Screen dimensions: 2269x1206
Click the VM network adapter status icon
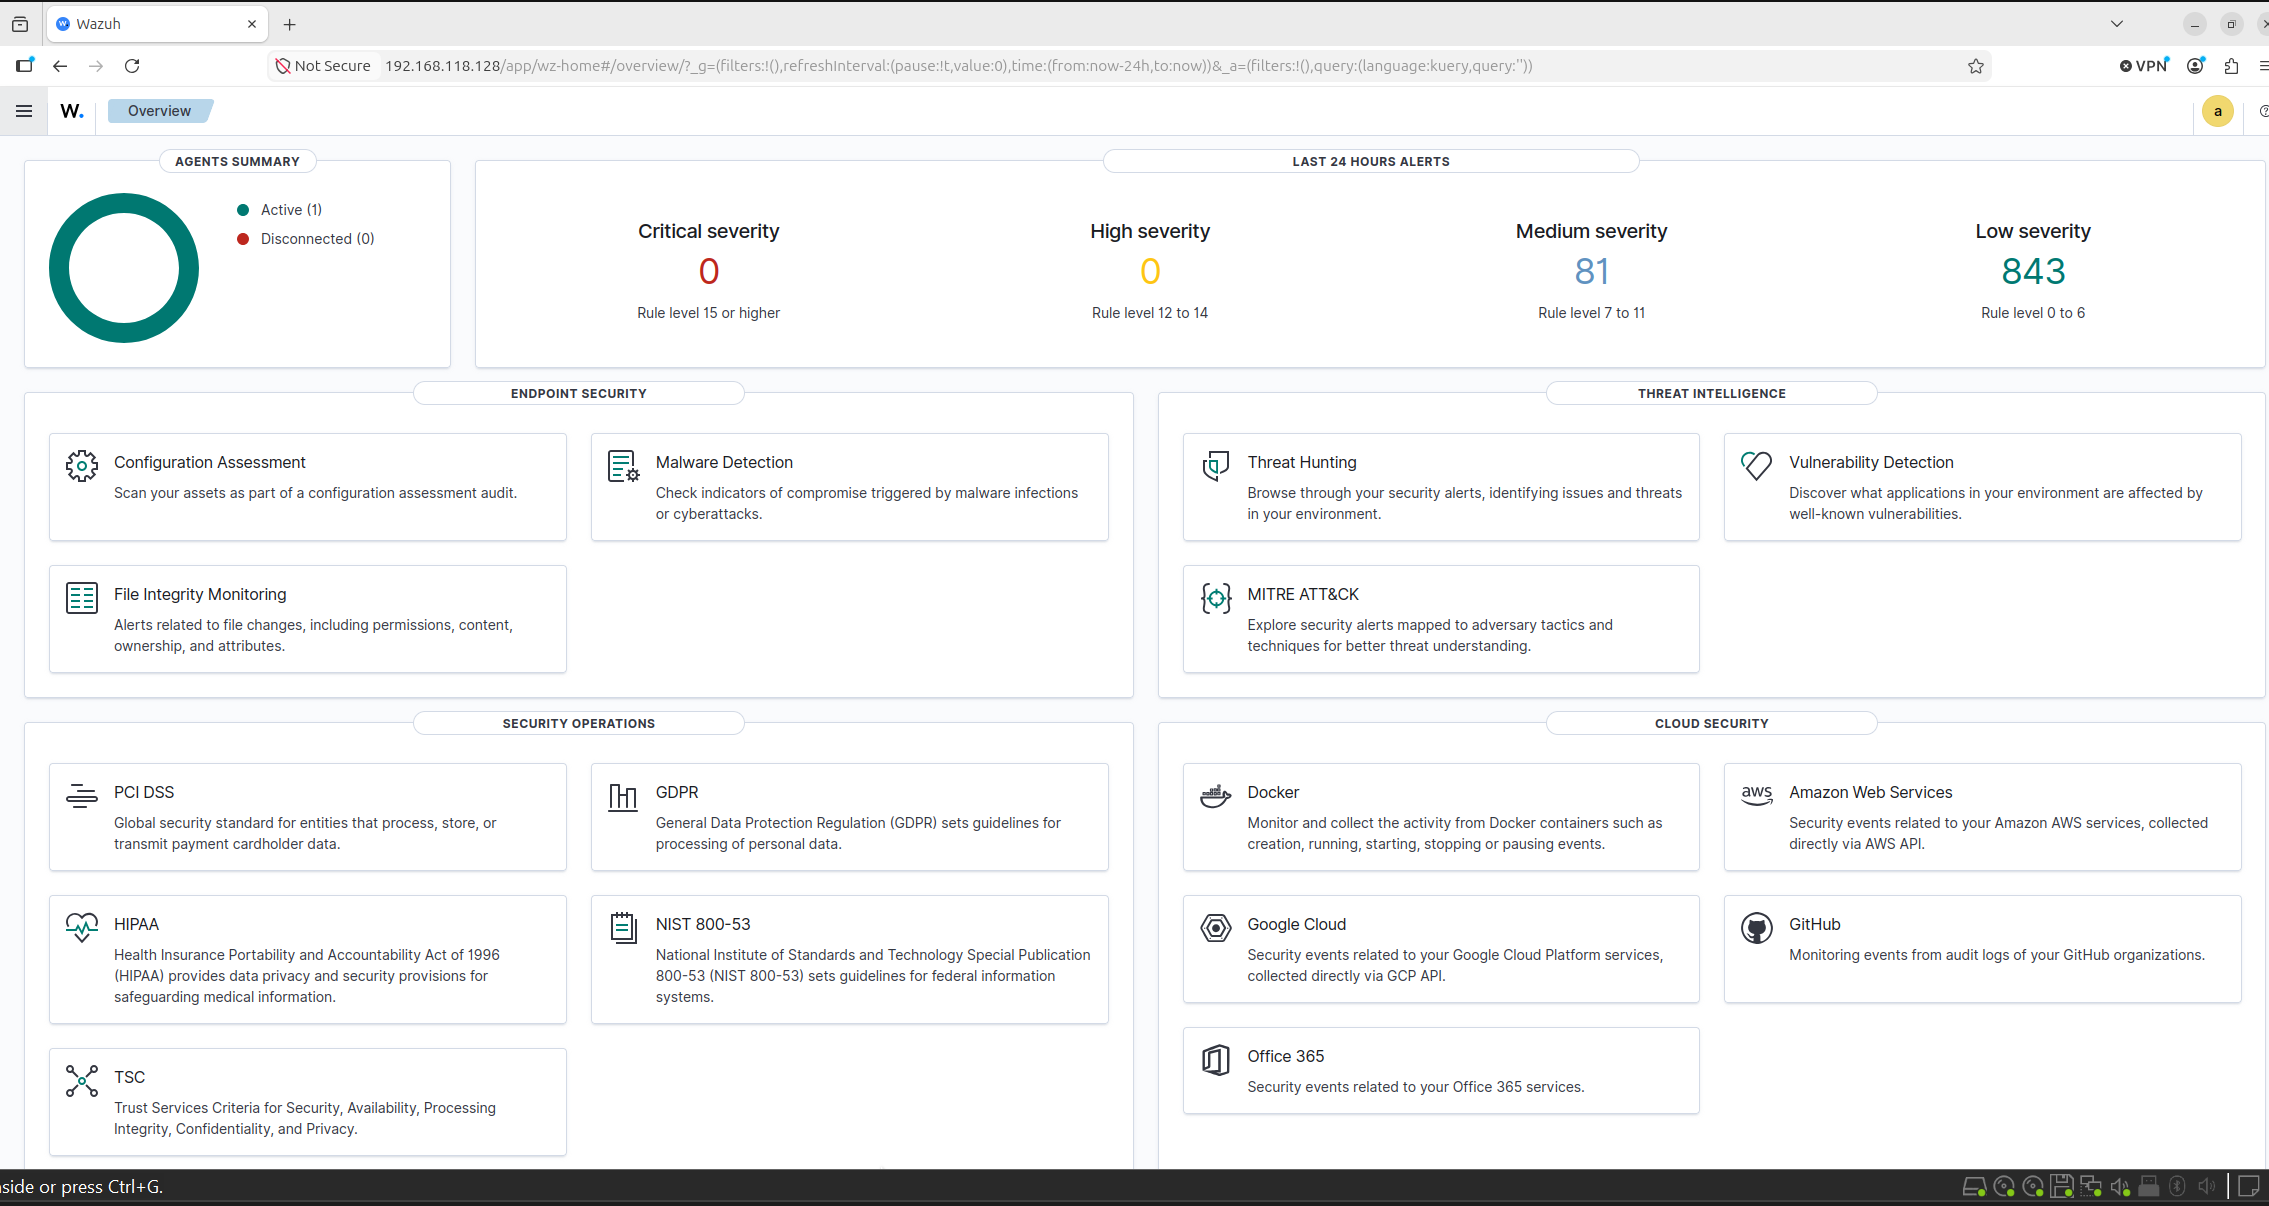(2090, 1186)
